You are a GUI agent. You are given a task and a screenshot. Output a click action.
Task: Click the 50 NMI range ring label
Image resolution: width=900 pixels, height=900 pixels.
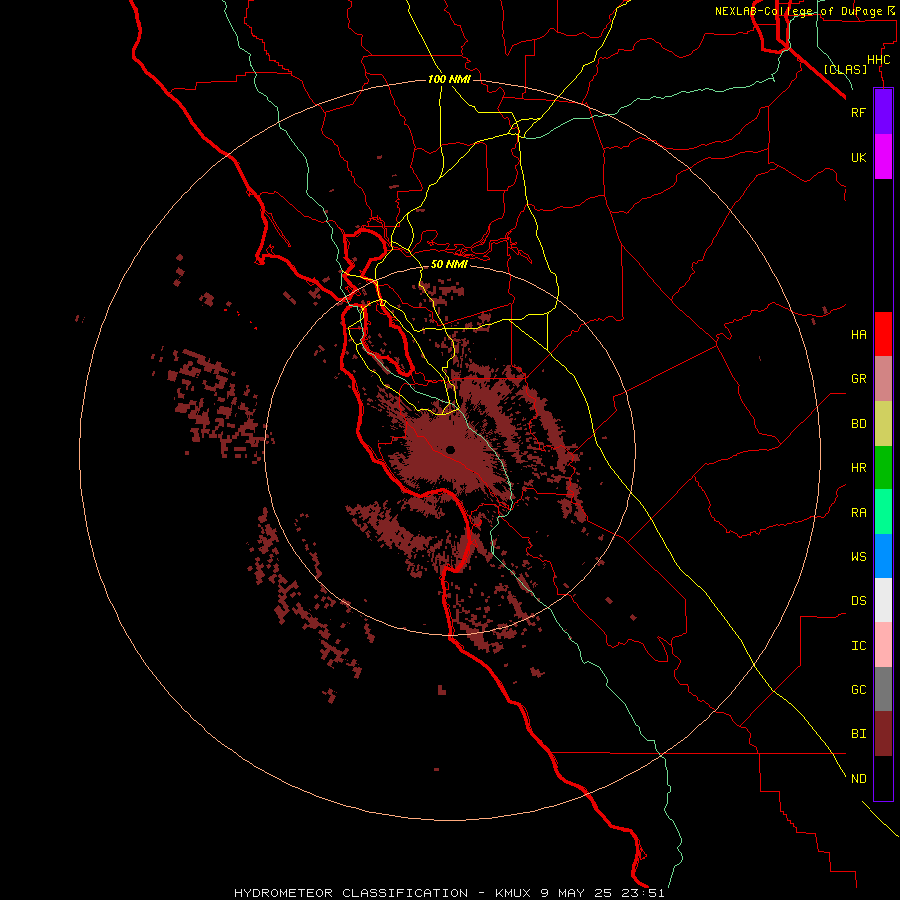pos(449,264)
